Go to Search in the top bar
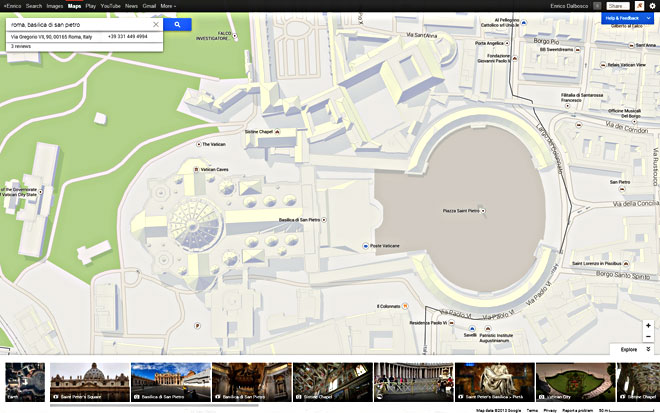Screen dimensions: 660x413 (x=34, y=6)
